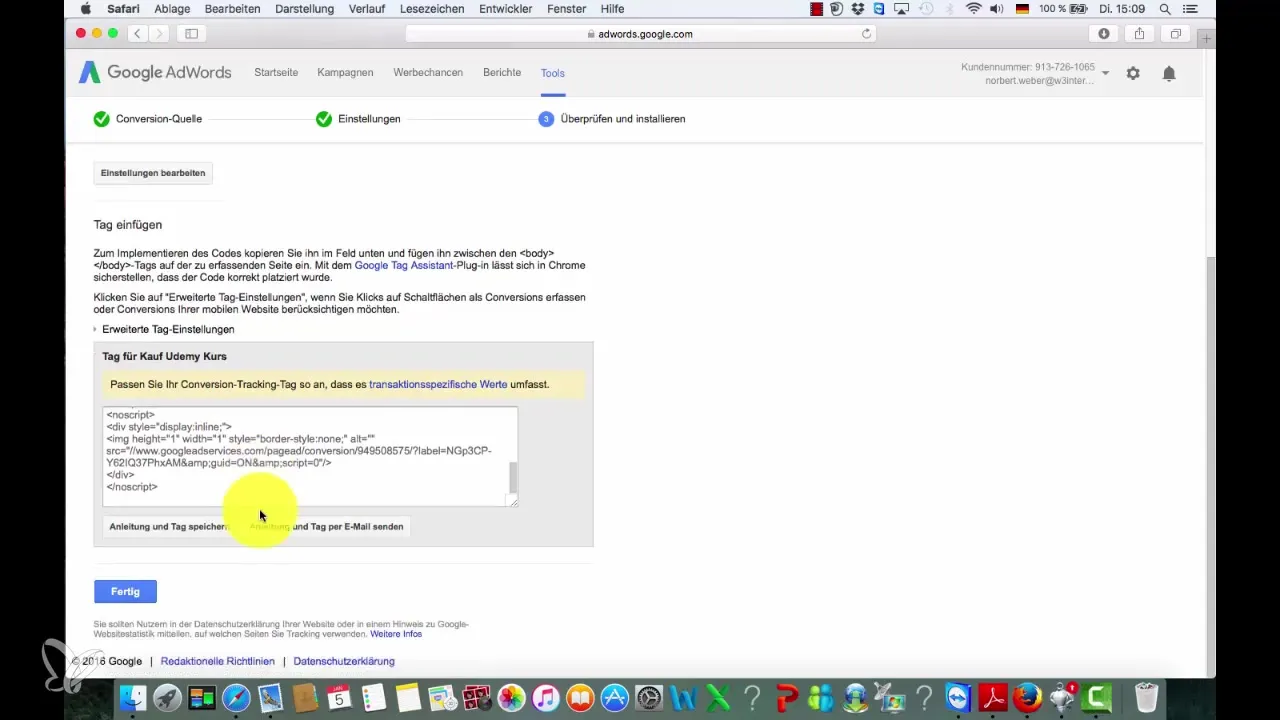Image resolution: width=1280 pixels, height=720 pixels.
Task: Open the Wi-Fi status menu
Action: [x=973, y=9]
